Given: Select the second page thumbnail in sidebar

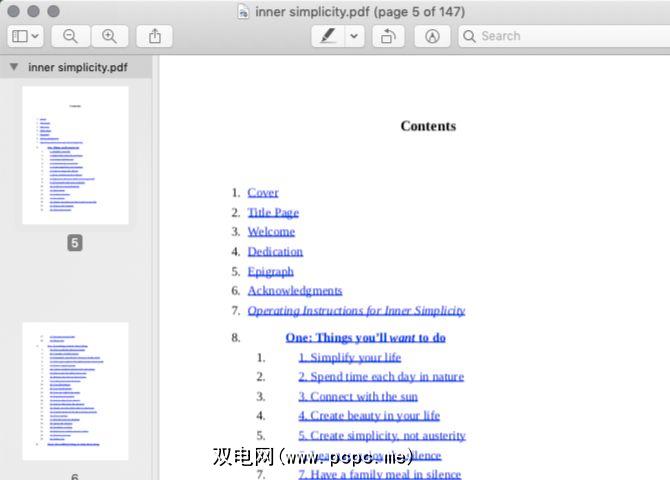Looking at the screenshot, I should coord(75,390).
